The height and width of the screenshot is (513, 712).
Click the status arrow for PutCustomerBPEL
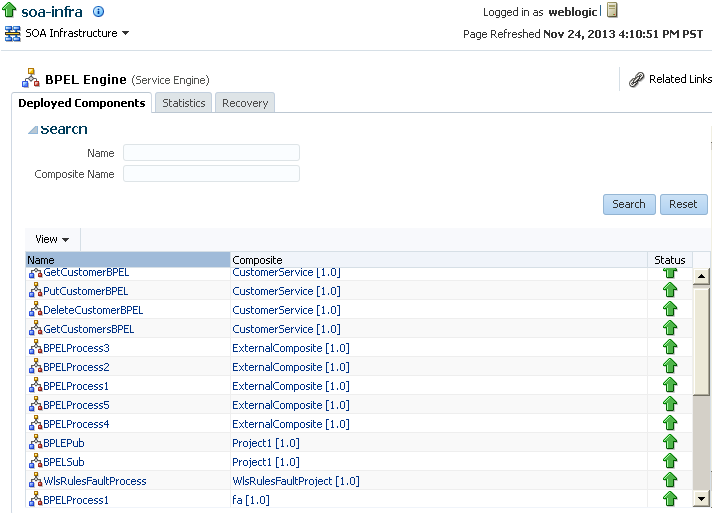tap(670, 290)
